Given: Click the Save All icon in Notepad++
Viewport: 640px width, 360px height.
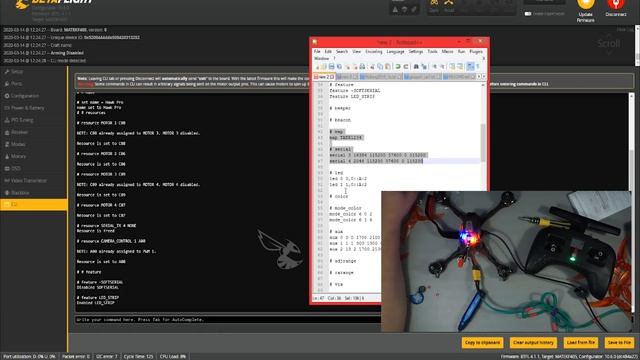Looking at the screenshot, I should click(x=339, y=67).
